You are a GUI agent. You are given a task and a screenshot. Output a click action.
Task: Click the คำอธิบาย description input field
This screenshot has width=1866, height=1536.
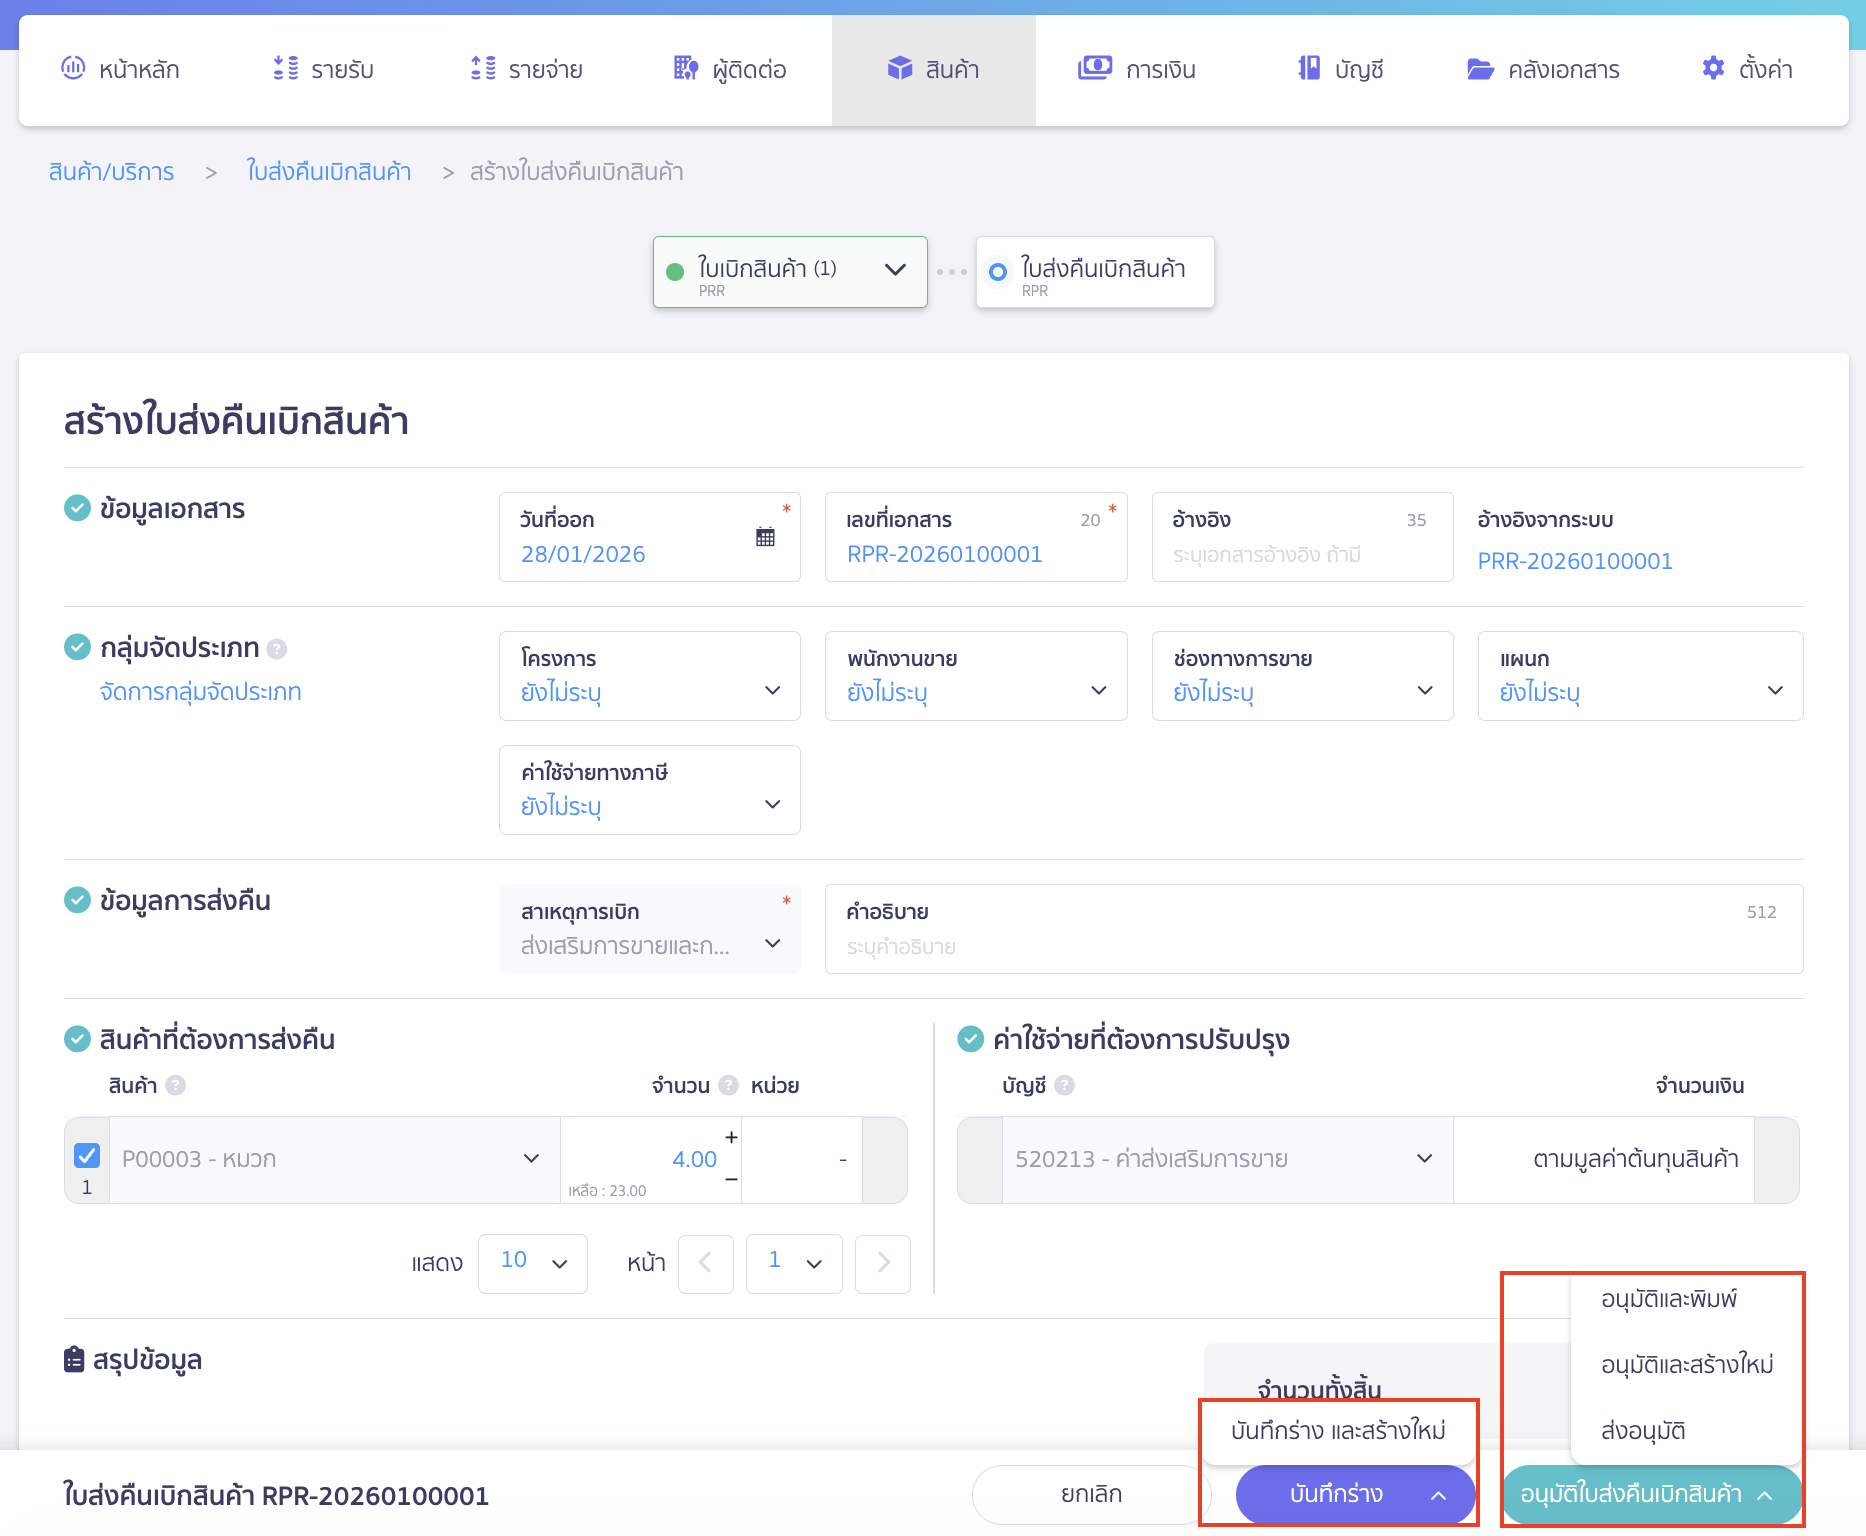(1312, 946)
